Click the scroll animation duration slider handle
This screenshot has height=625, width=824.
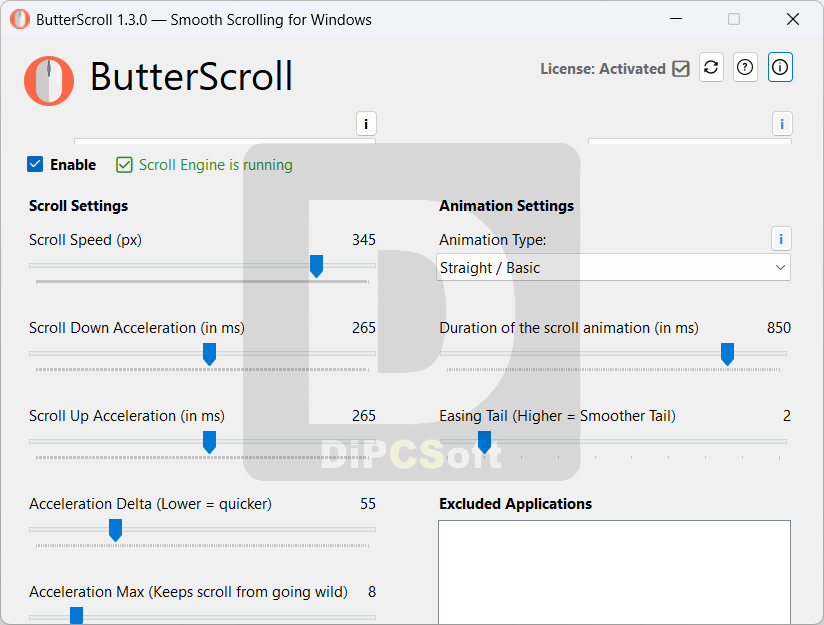click(x=727, y=354)
